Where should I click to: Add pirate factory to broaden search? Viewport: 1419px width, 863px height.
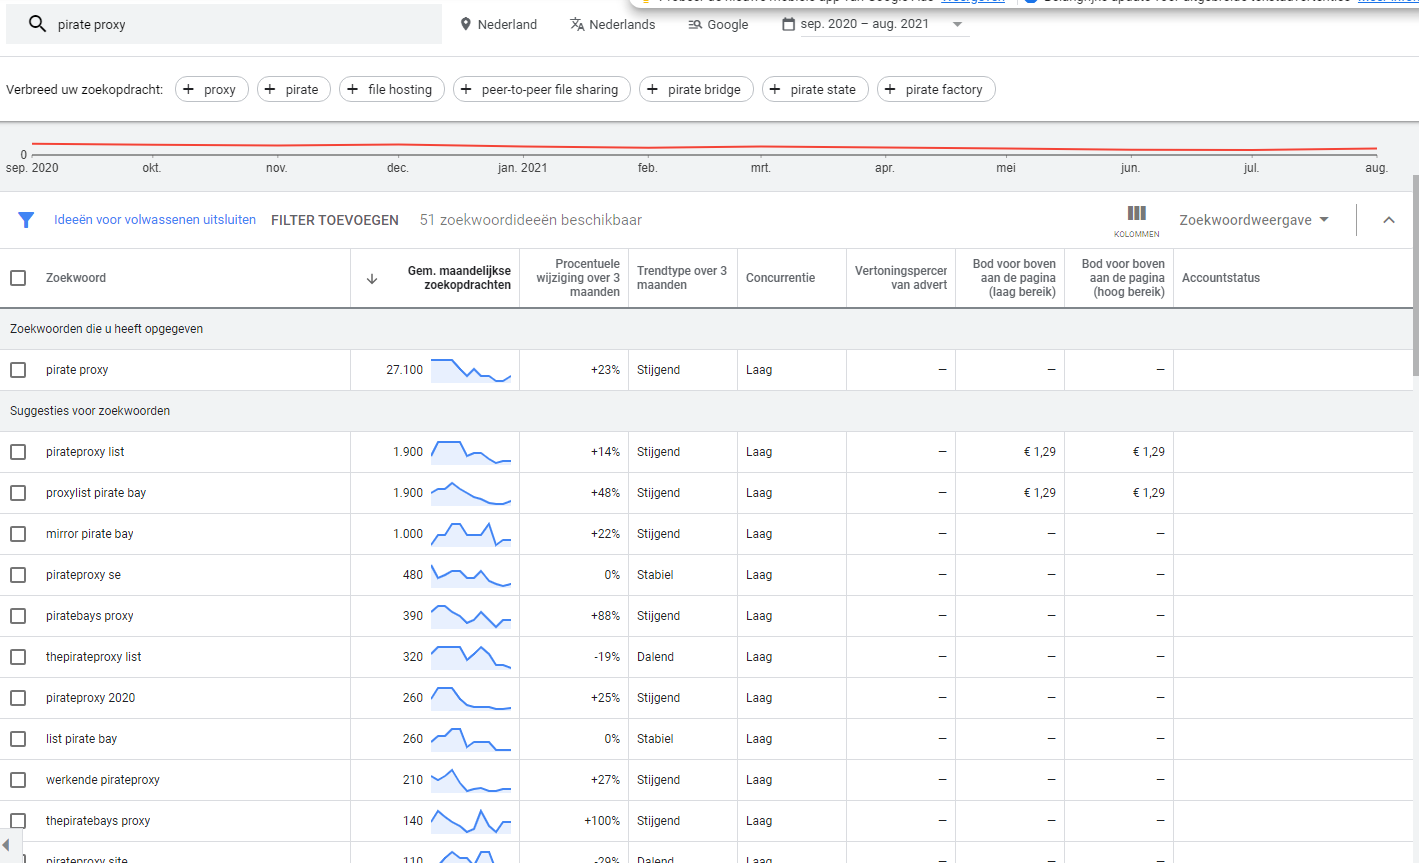pos(936,89)
